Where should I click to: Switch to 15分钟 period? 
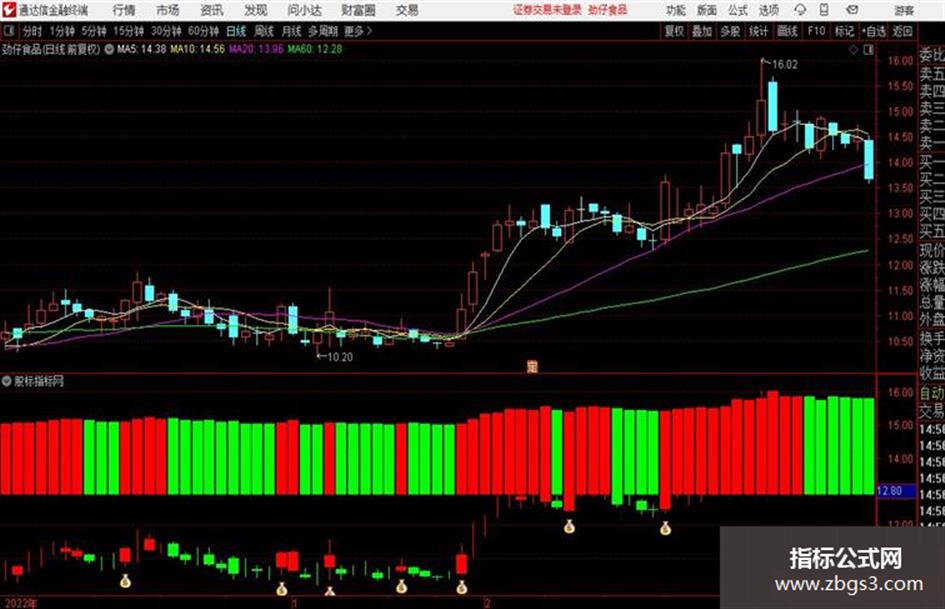[x=129, y=31]
